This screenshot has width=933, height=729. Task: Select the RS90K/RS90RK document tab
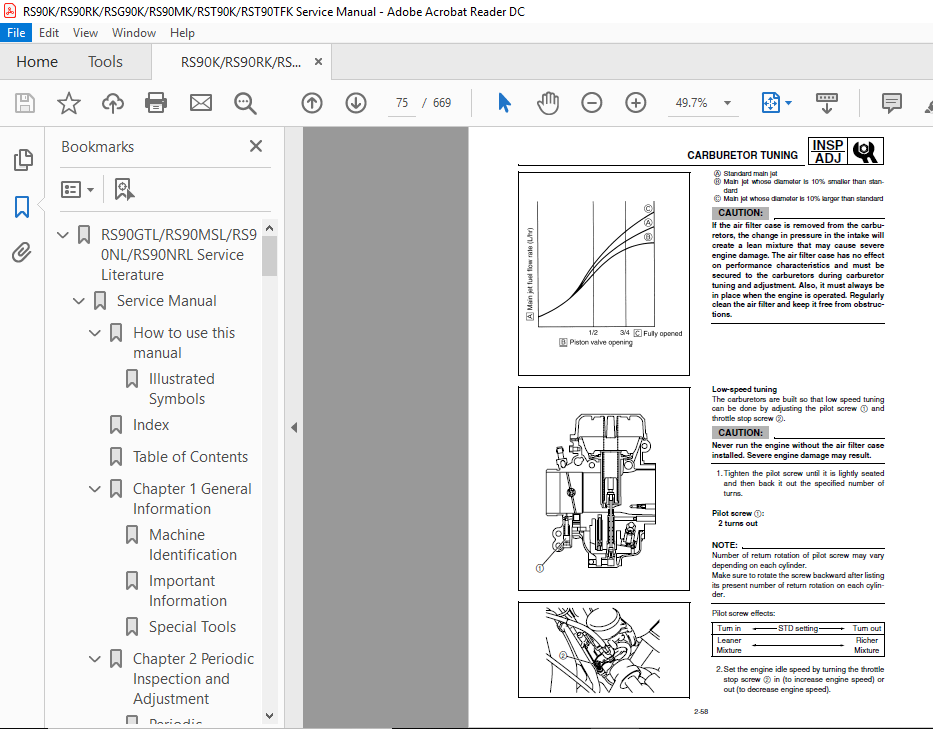(x=241, y=62)
